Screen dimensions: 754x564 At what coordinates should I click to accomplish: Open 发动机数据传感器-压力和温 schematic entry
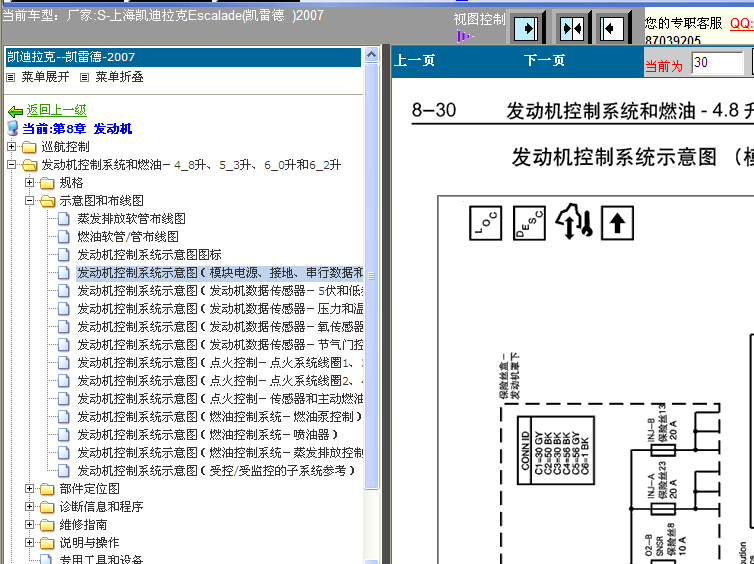tap(220, 309)
